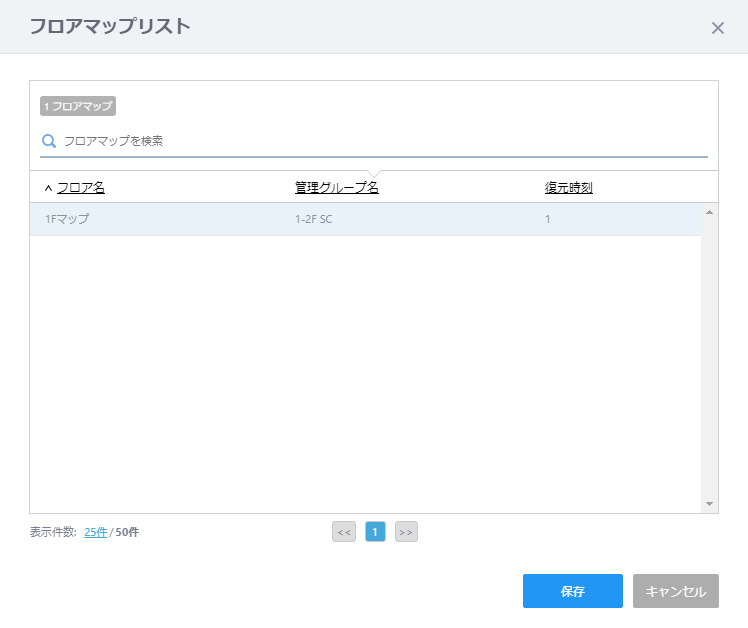The height and width of the screenshot is (628, 748).
Task: Click the scrollbar up arrow
Action: (x=709, y=212)
